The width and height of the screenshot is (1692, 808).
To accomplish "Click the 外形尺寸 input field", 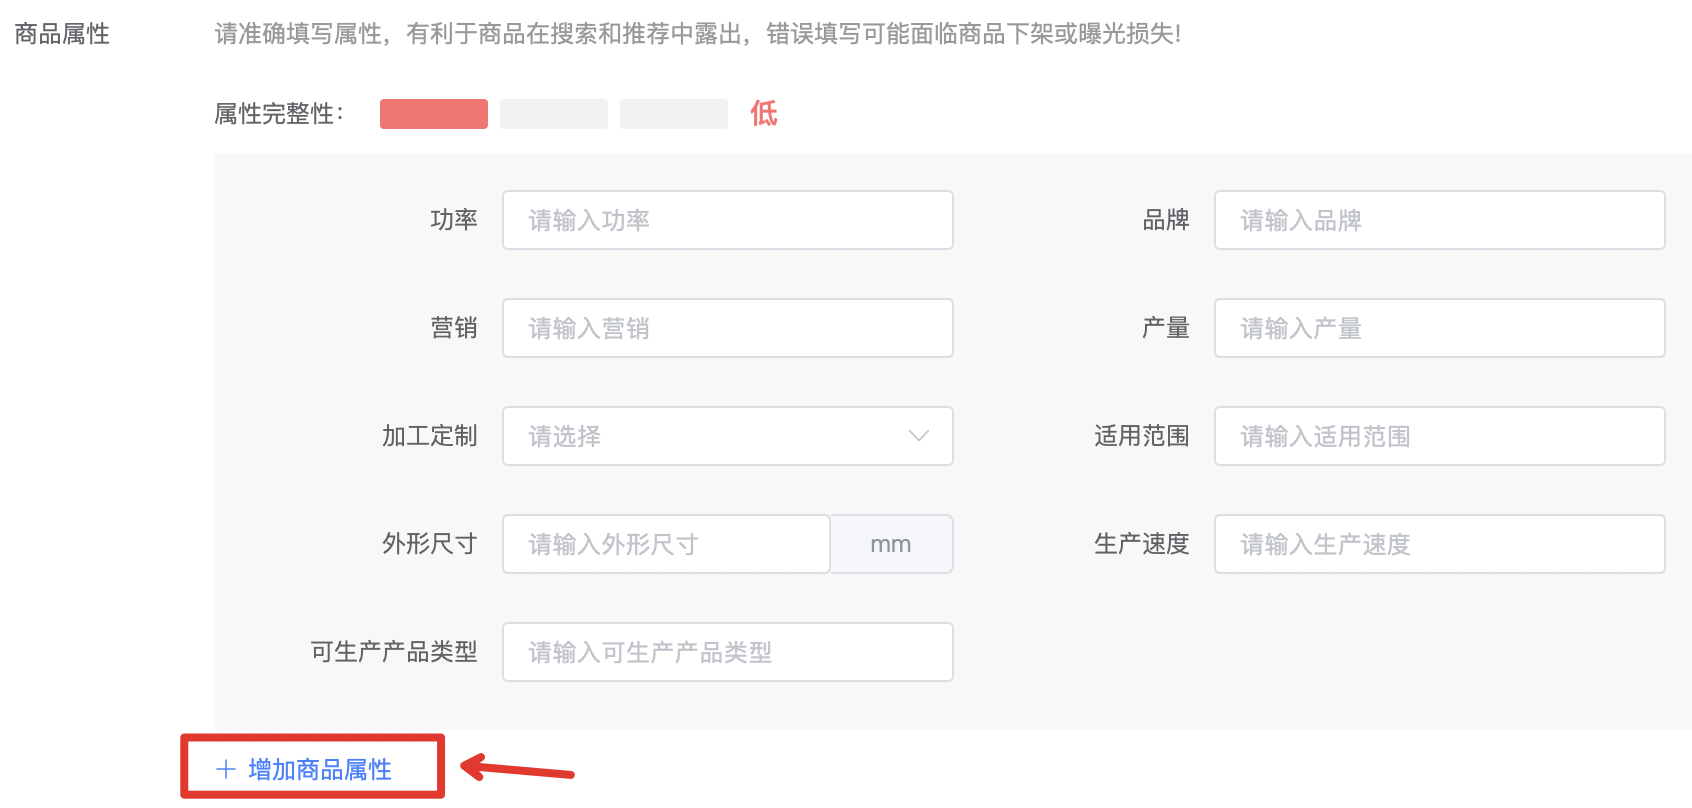I will point(666,544).
